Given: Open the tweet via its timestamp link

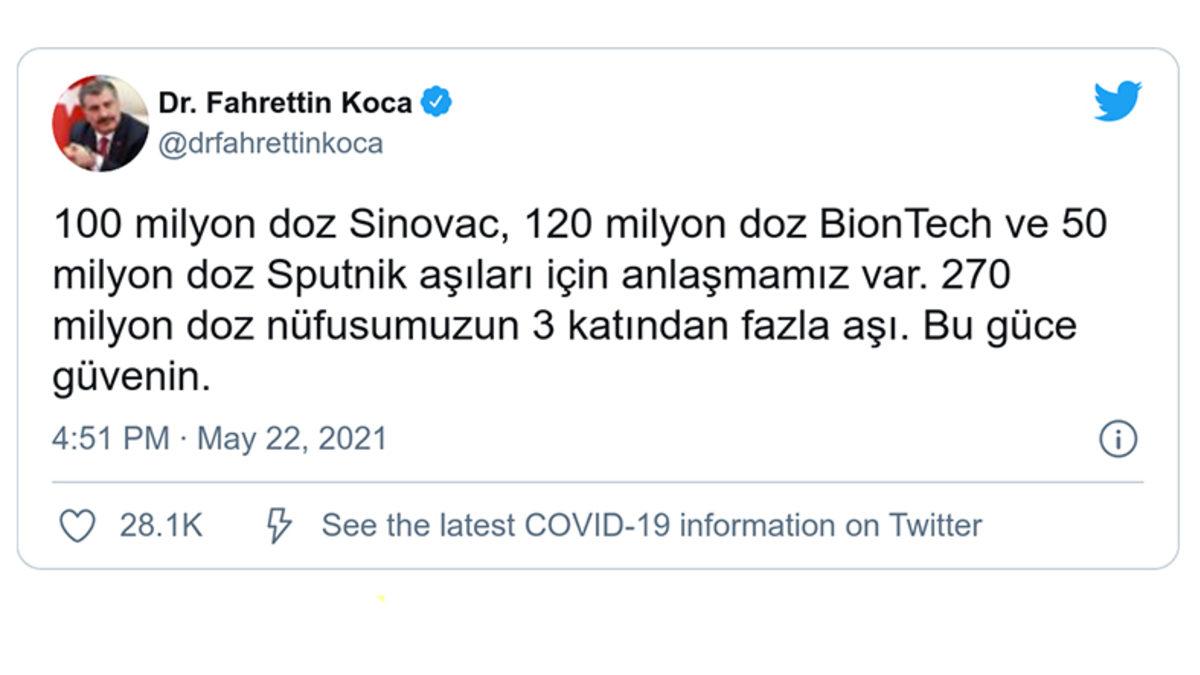Looking at the screenshot, I should [222, 436].
